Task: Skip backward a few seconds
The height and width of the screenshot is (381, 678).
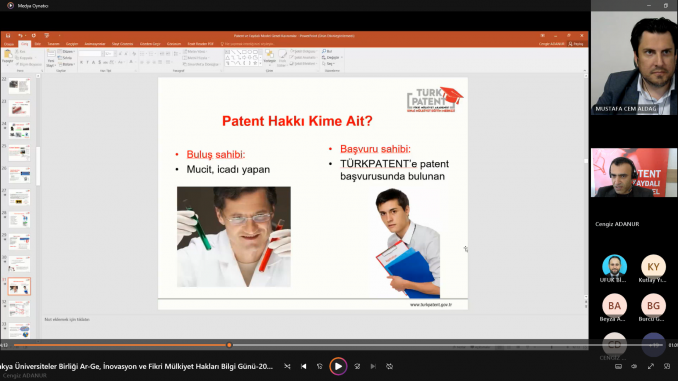Action: pos(320,366)
